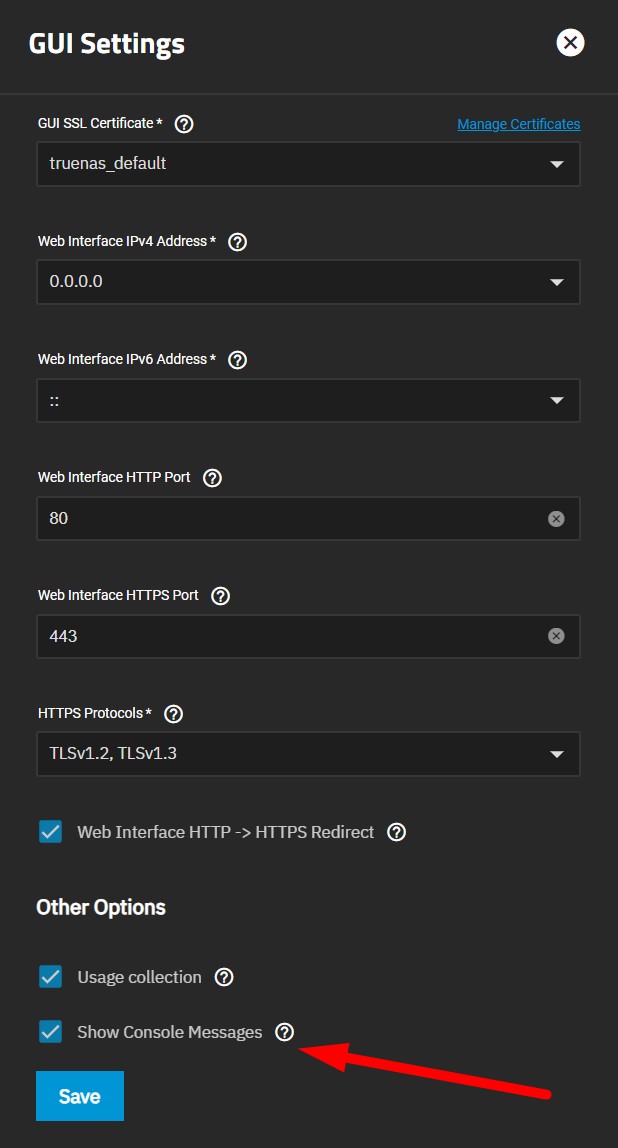Open help icon next to HTTPS Port
The width and height of the screenshot is (618, 1148).
(x=220, y=596)
